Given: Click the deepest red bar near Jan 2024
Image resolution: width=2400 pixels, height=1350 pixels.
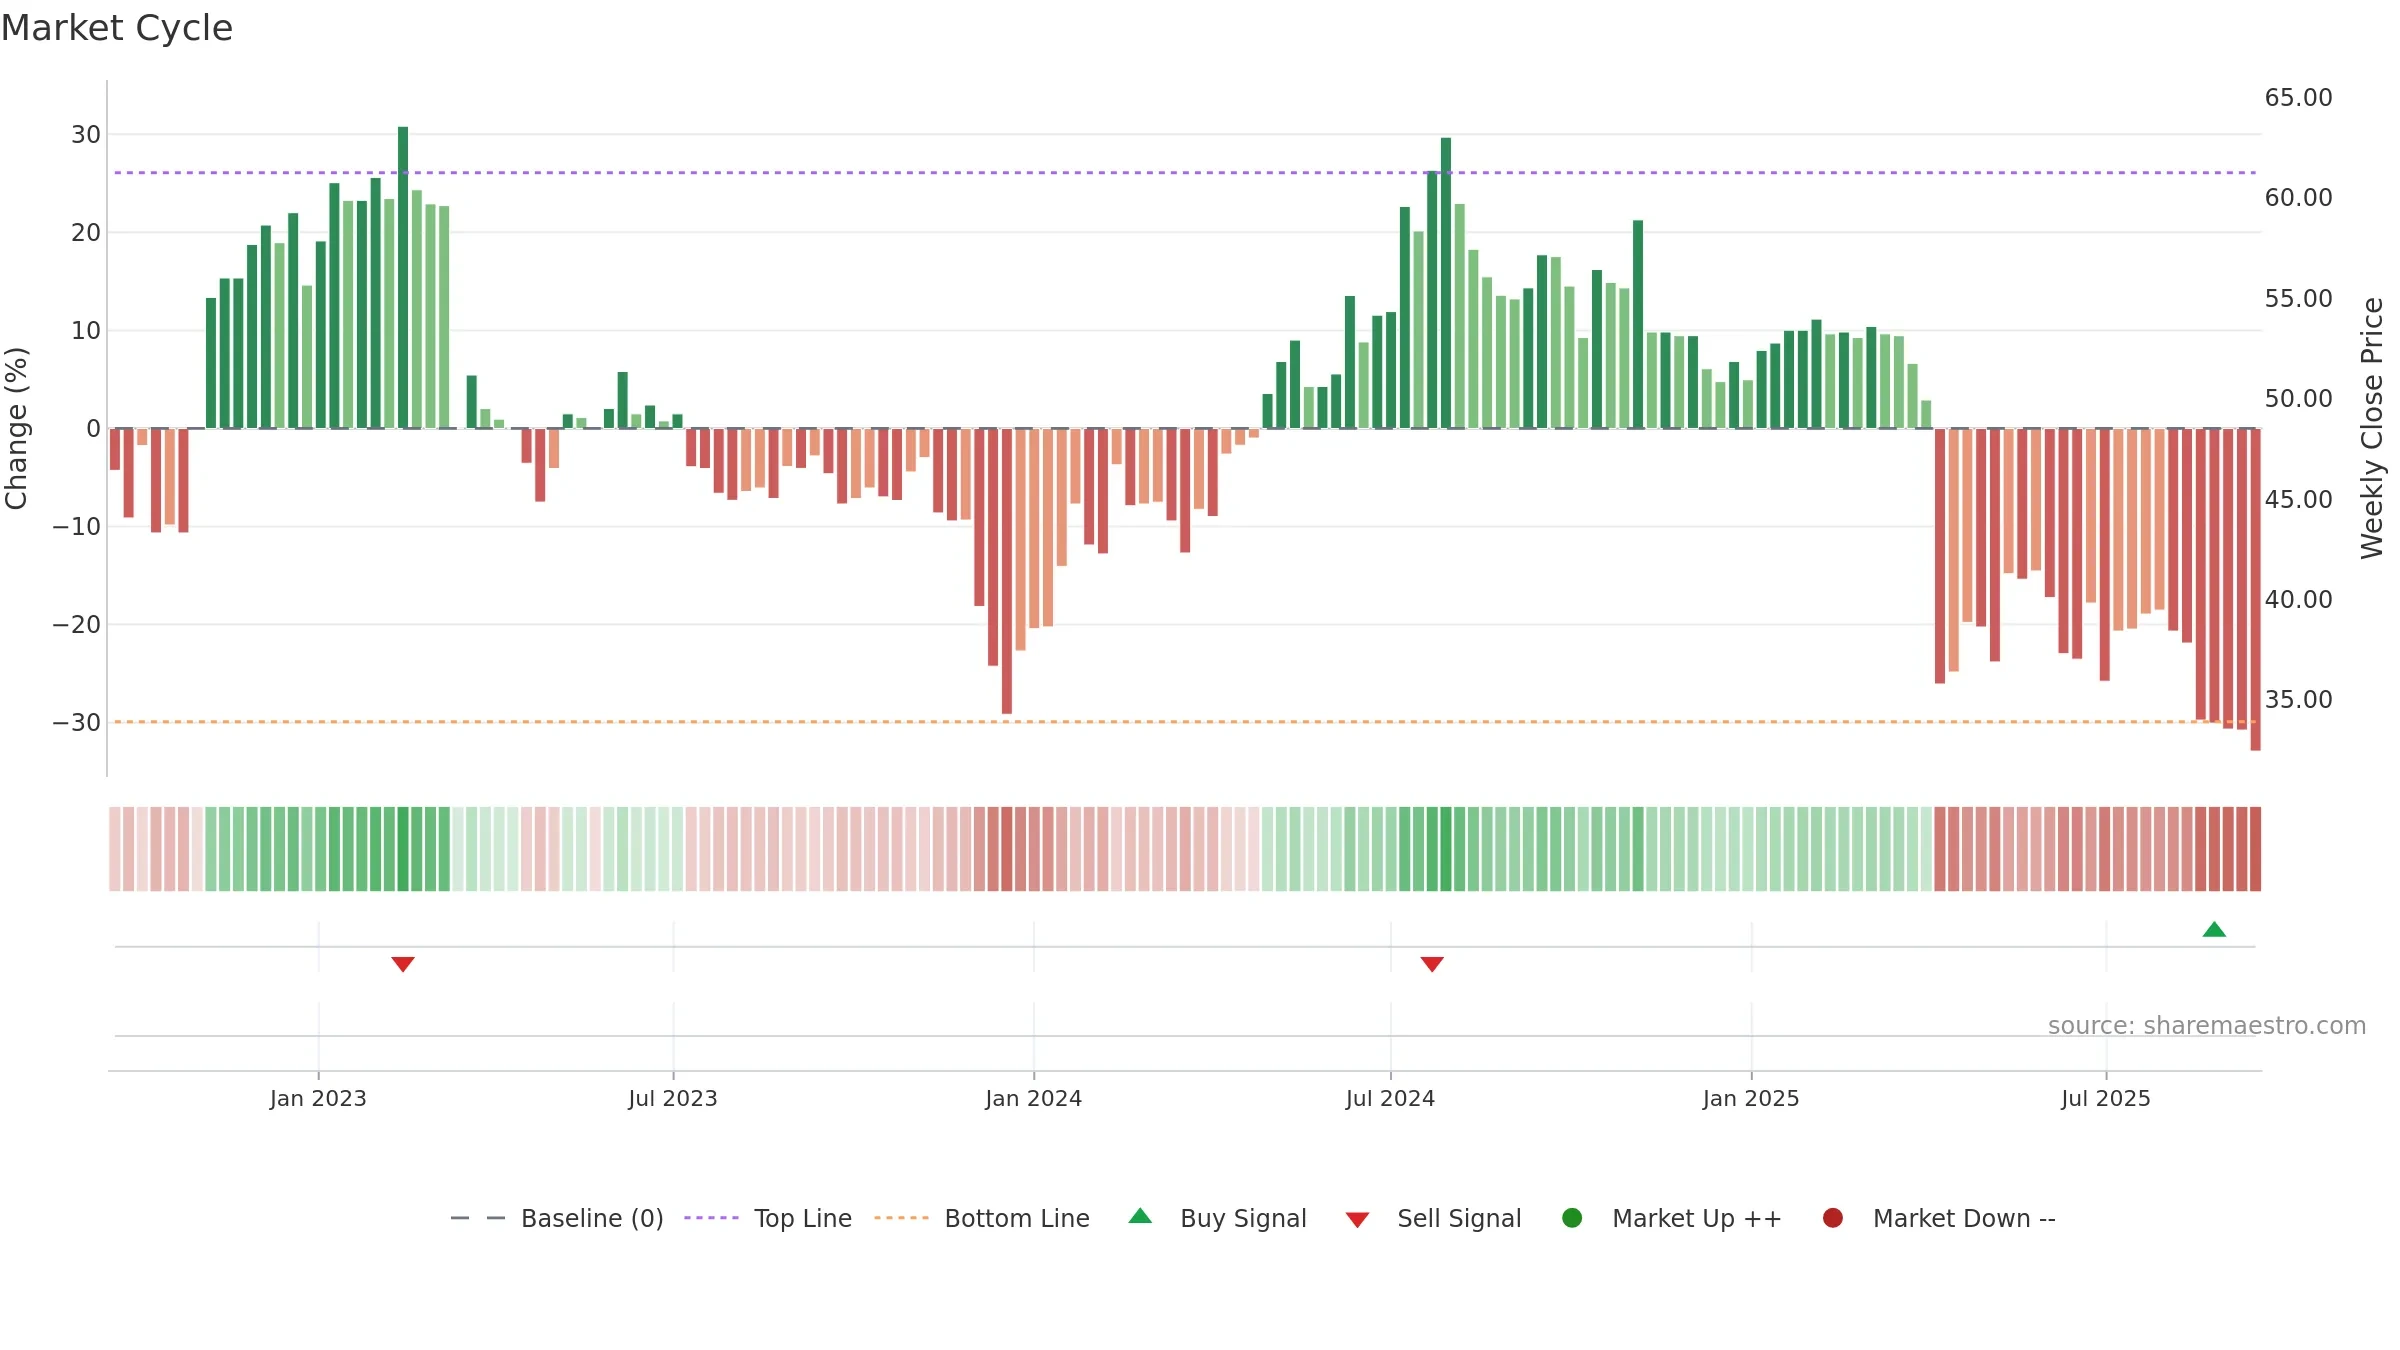Looking at the screenshot, I should click(1007, 571).
